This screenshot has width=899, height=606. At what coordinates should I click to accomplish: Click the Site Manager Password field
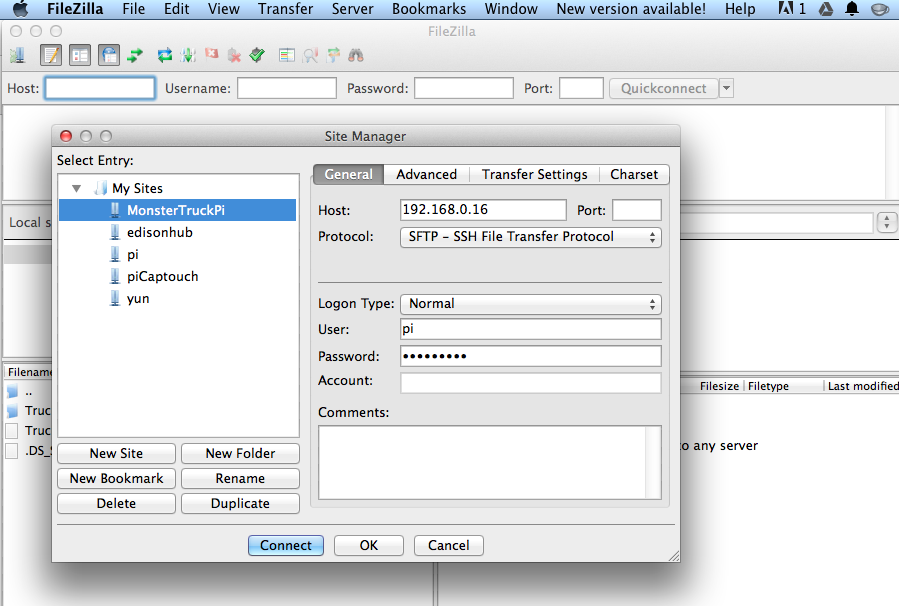coord(530,356)
